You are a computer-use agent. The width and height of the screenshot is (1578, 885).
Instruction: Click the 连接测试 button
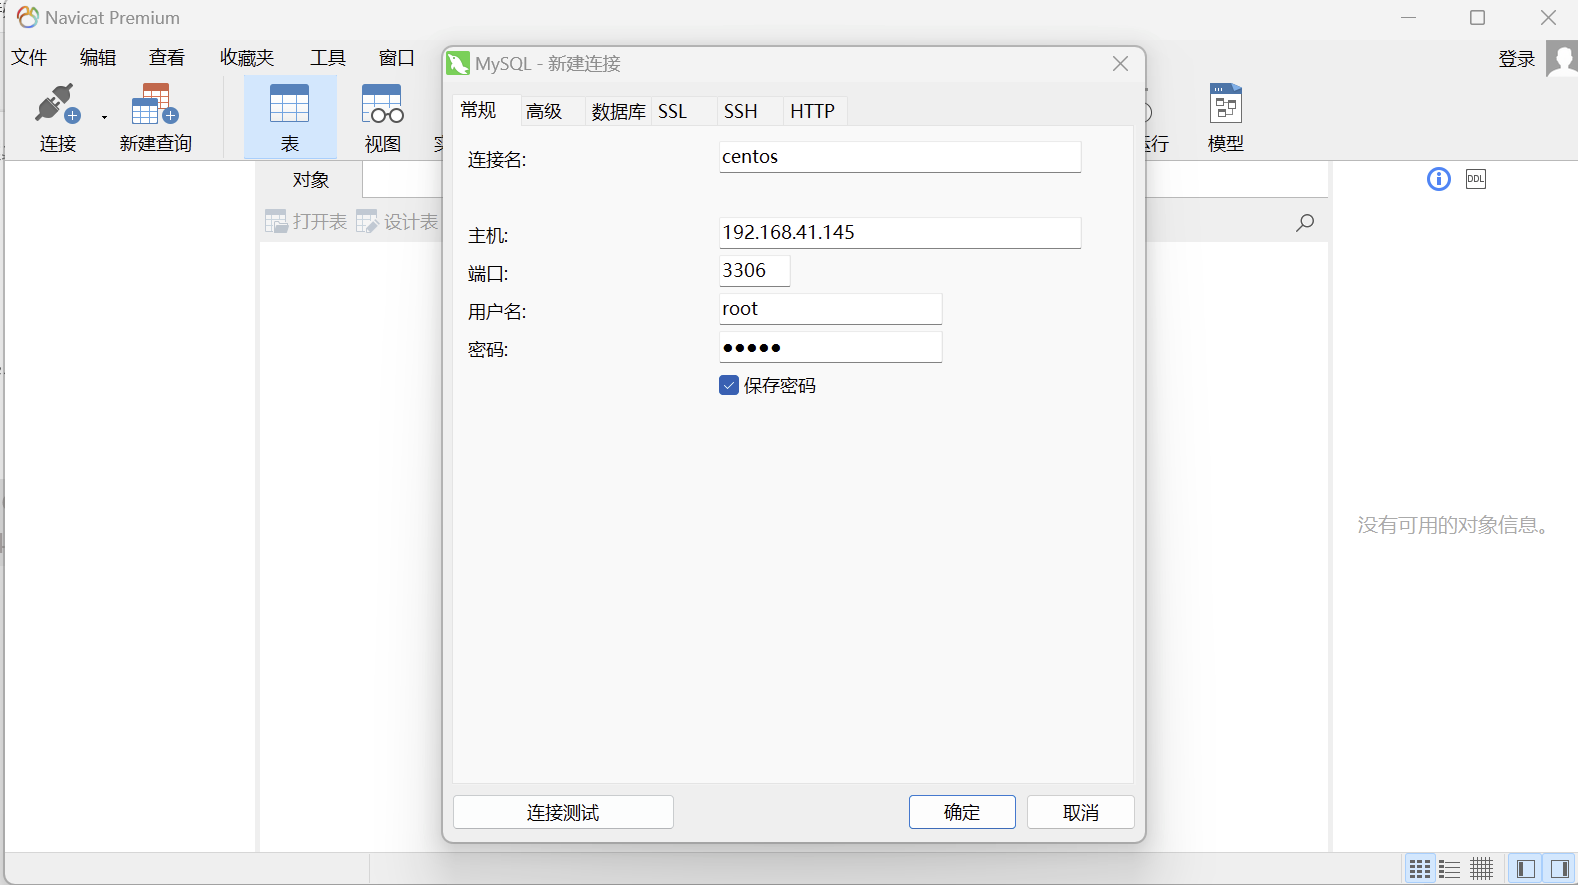tap(563, 812)
